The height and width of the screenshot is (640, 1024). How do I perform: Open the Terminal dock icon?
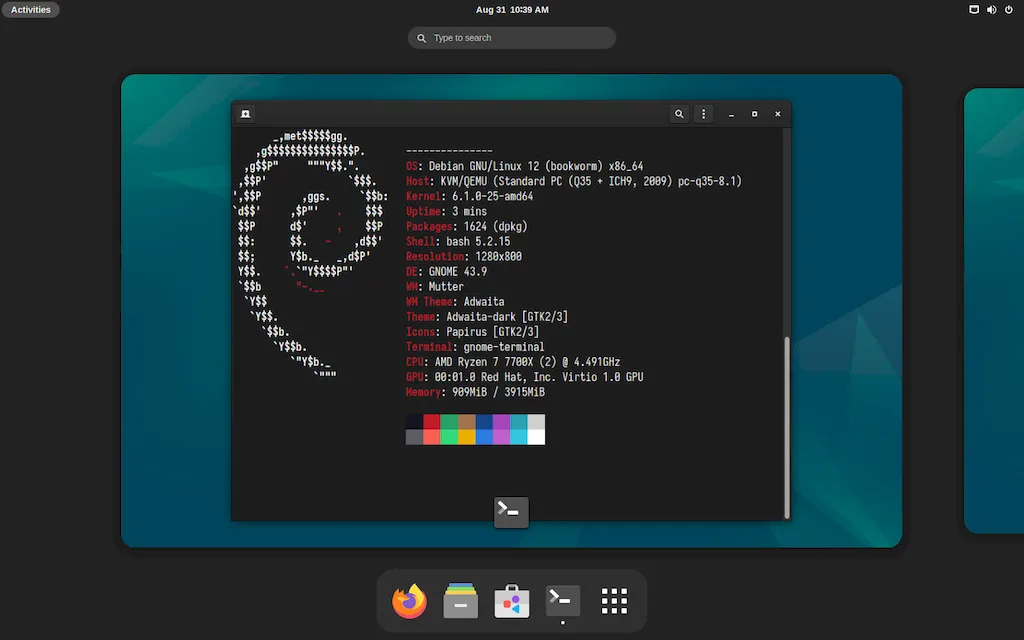pyautogui.click(x=562, y=599)
